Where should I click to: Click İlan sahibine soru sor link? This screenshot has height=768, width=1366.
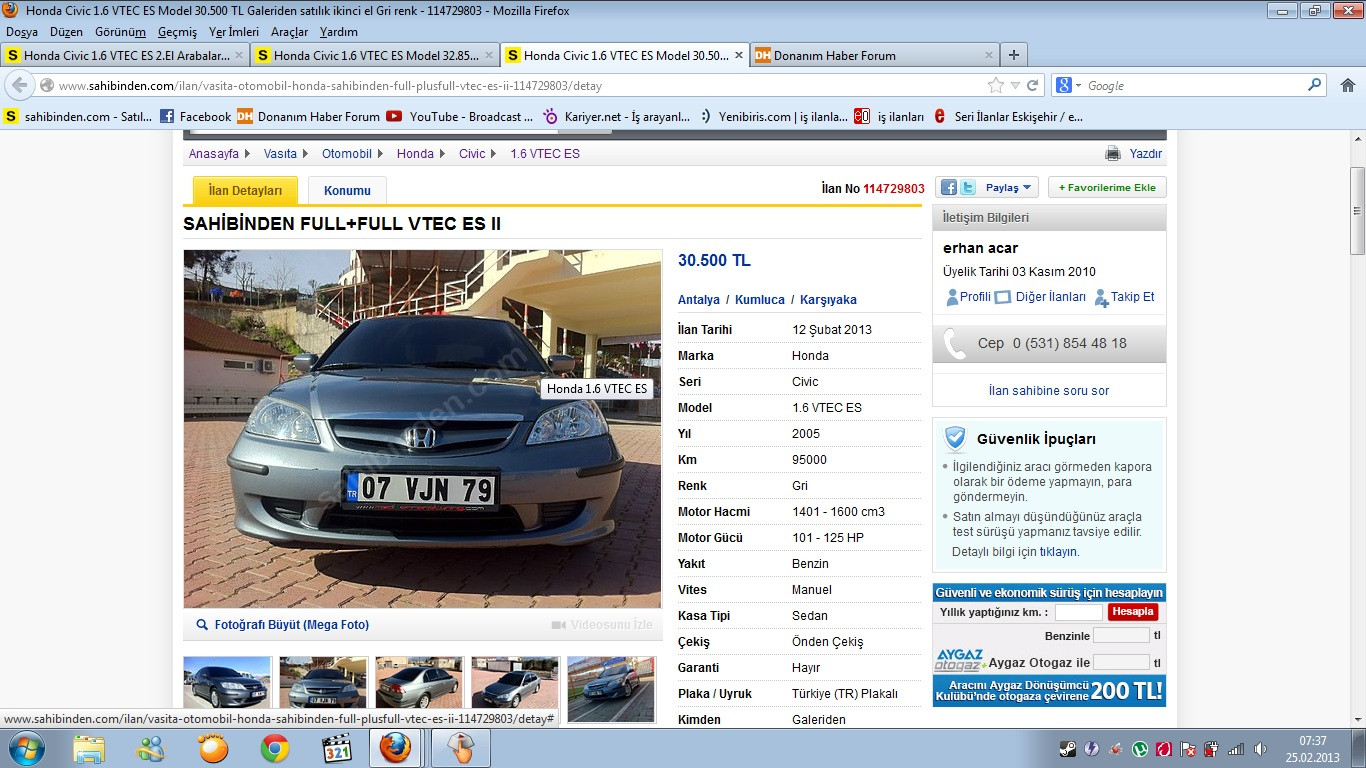click(x=1049, y=391)
